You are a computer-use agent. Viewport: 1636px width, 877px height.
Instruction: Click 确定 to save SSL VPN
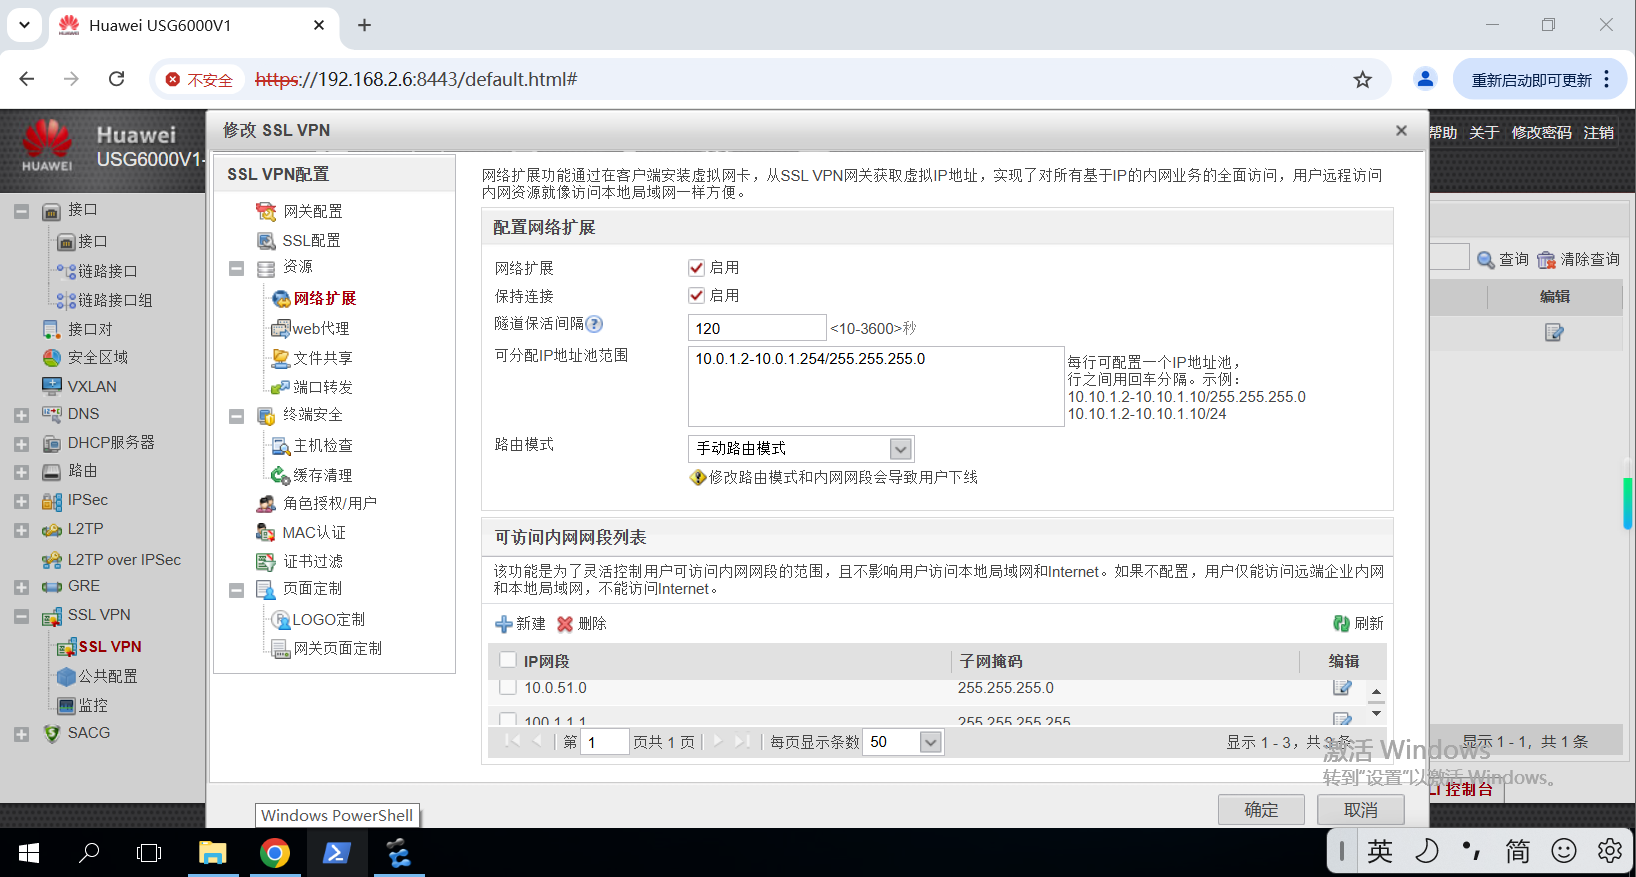point(1261,810)
